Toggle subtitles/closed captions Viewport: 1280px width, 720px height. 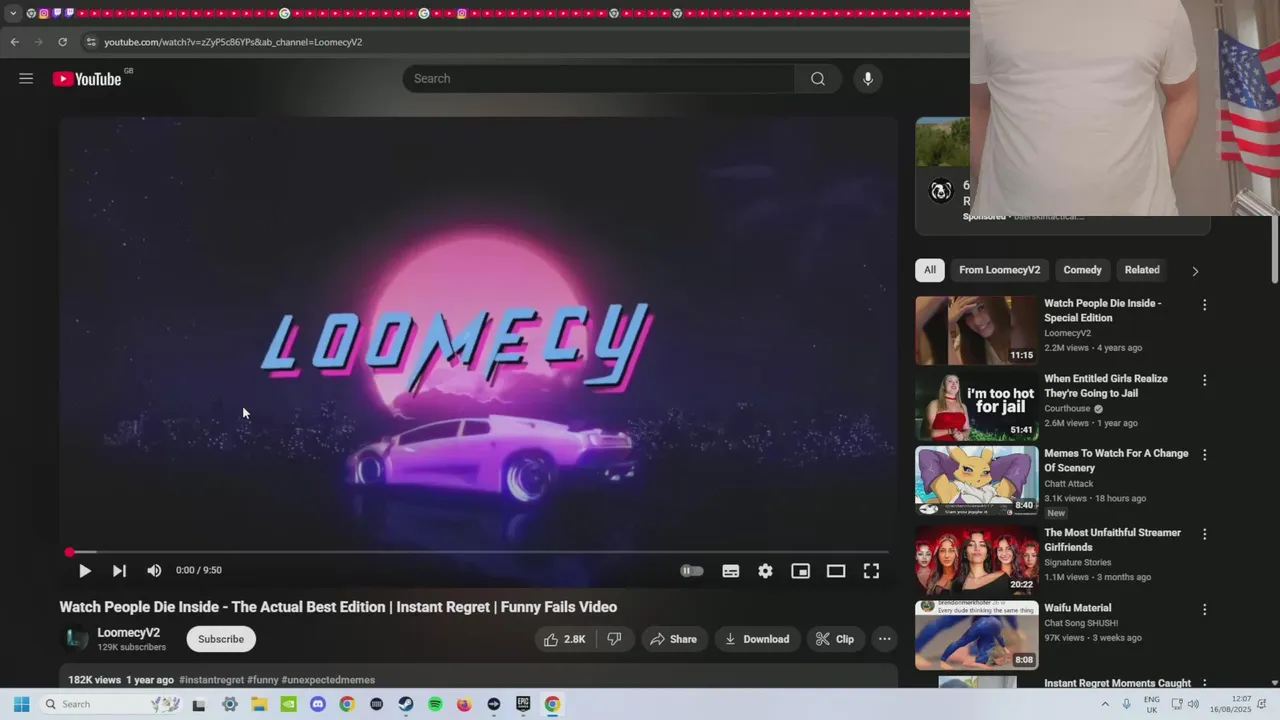[x=731, y=571]
